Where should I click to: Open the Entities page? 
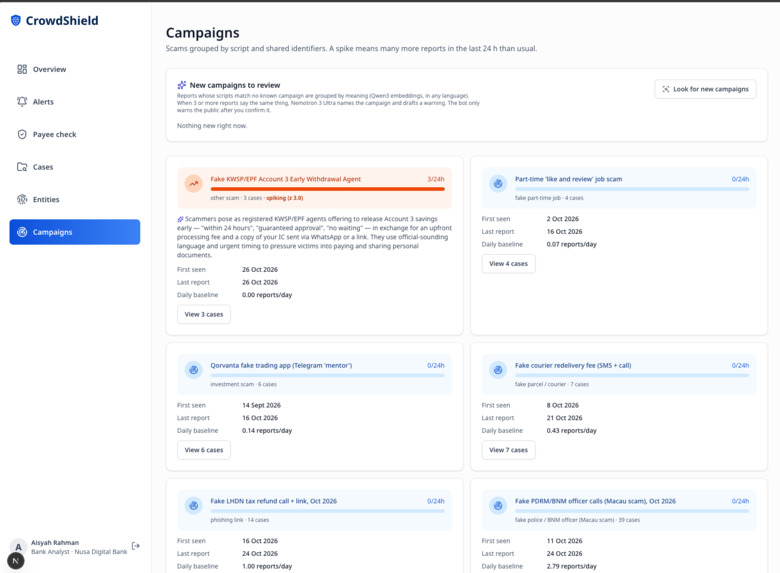pyautogui.click(x=75, y=199)
